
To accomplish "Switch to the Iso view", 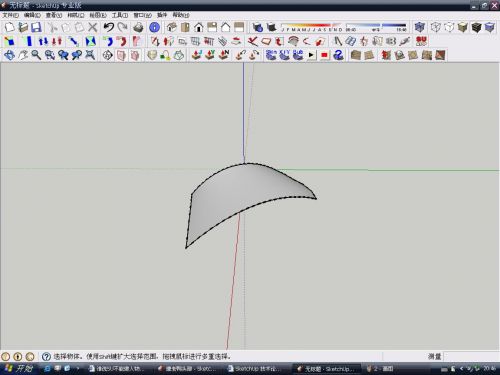I will coord(172,27).
